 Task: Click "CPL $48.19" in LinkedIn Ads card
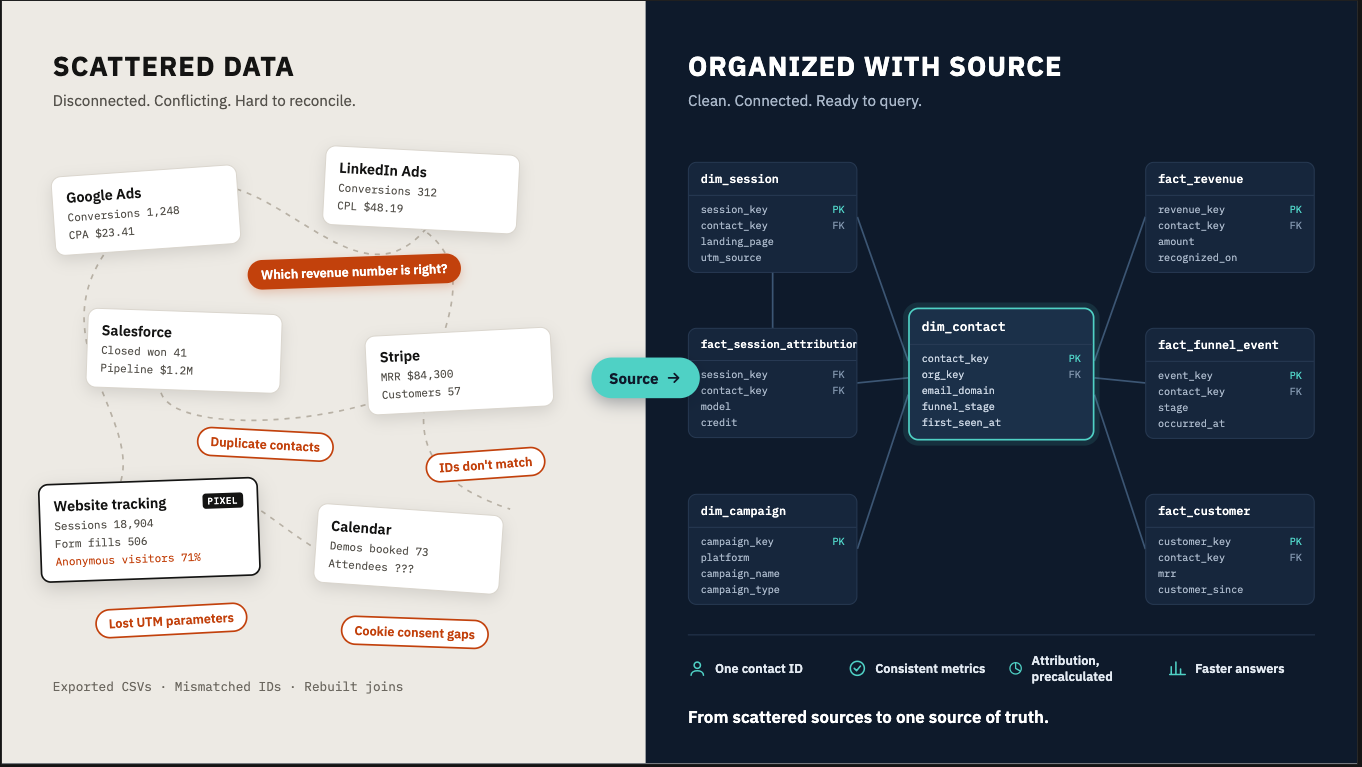click(370, 207)
